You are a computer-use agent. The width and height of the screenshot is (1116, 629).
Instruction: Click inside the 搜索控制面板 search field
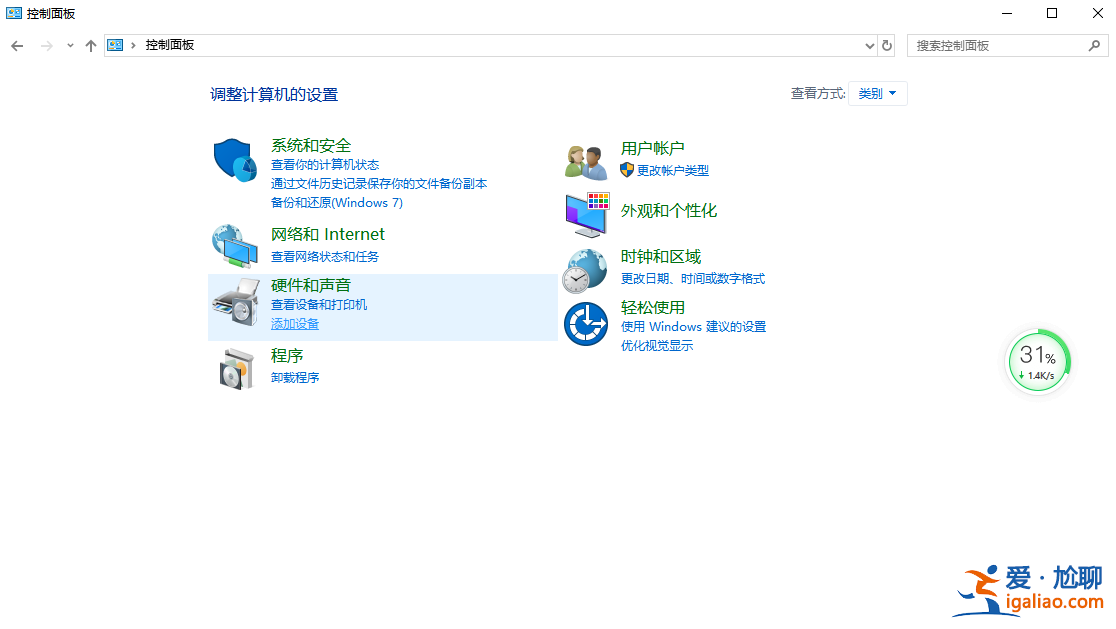tap(1000, 45)
